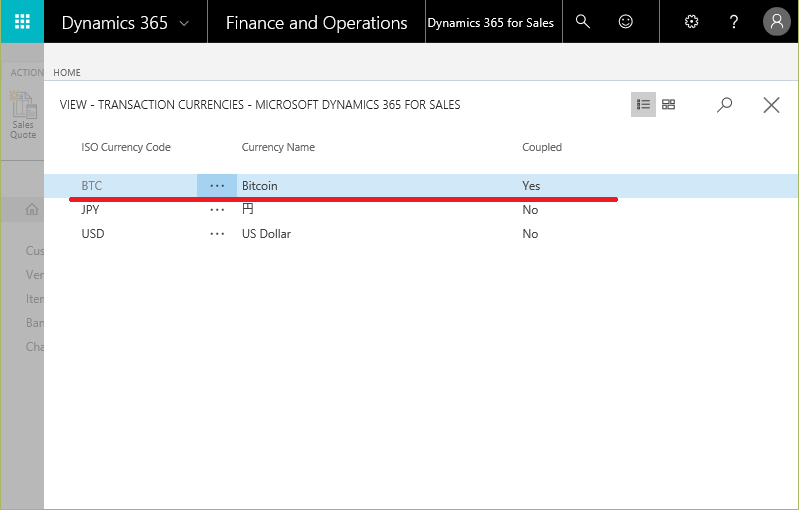Open the search magnifier in top bar
This screenshot has height=510, width=799.
click(x=582, y=21)
